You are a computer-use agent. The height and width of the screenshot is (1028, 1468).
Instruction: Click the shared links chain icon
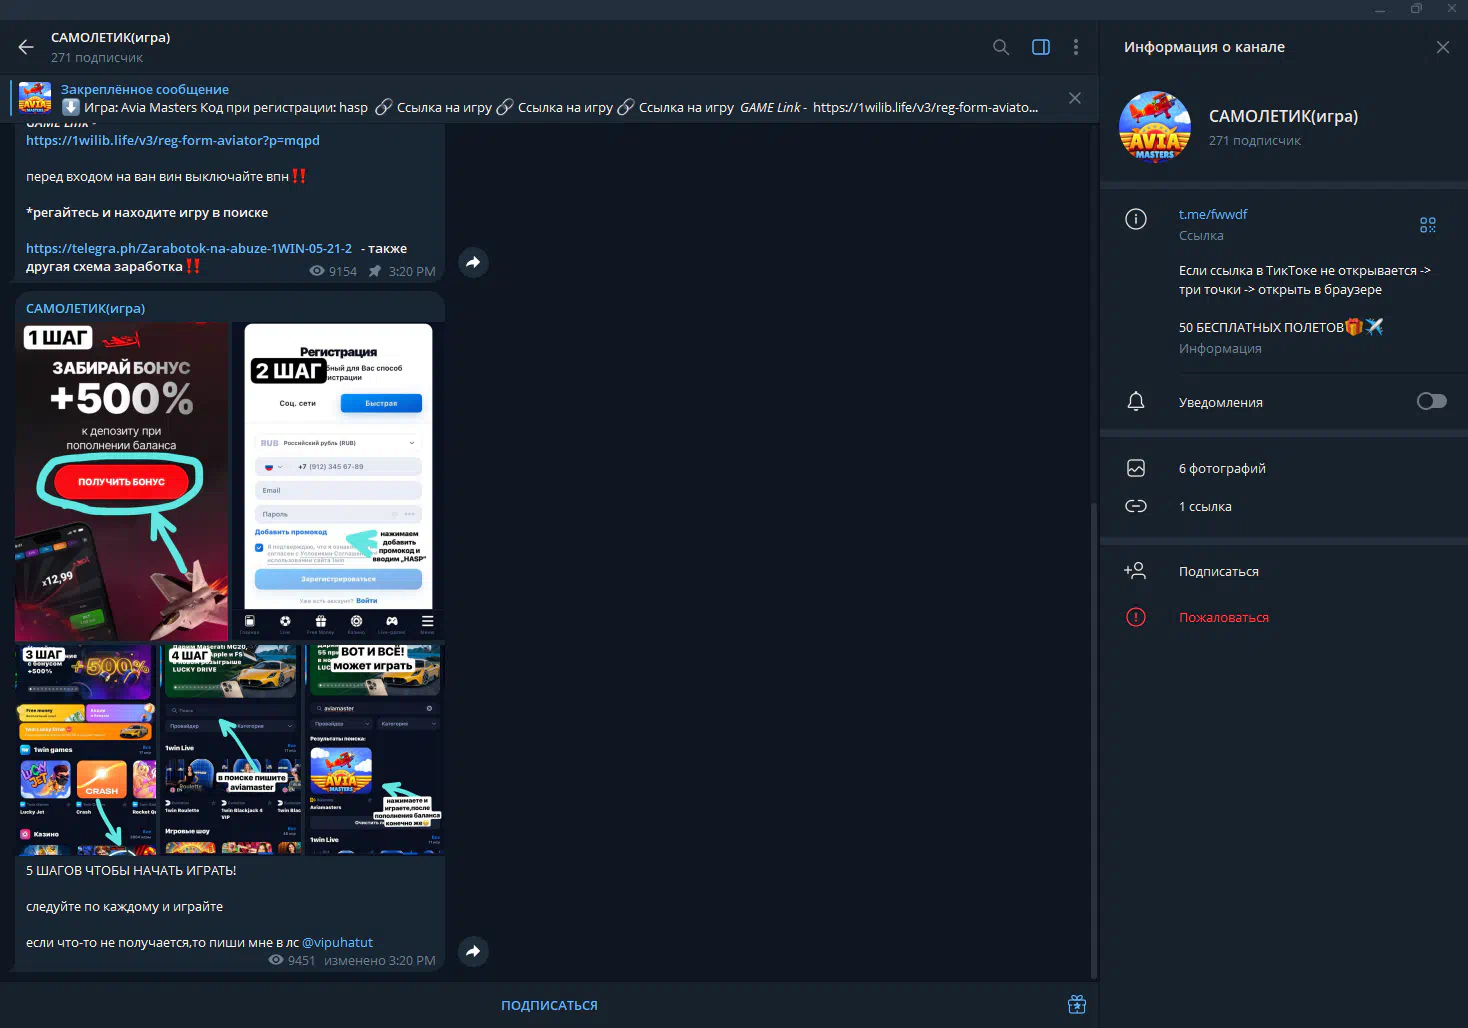point(1136,506)
